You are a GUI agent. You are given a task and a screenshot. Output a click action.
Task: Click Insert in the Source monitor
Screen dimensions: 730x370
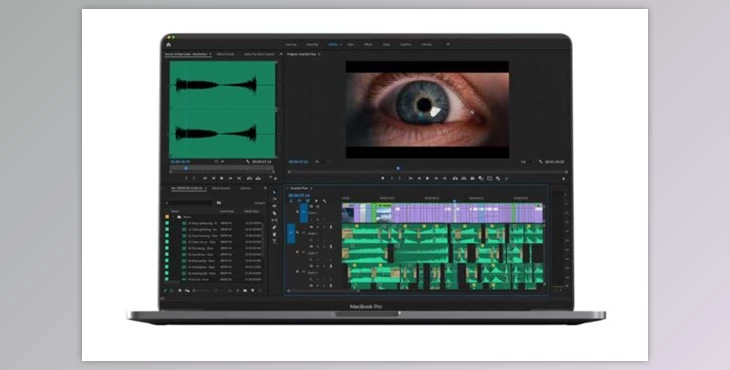249,178
